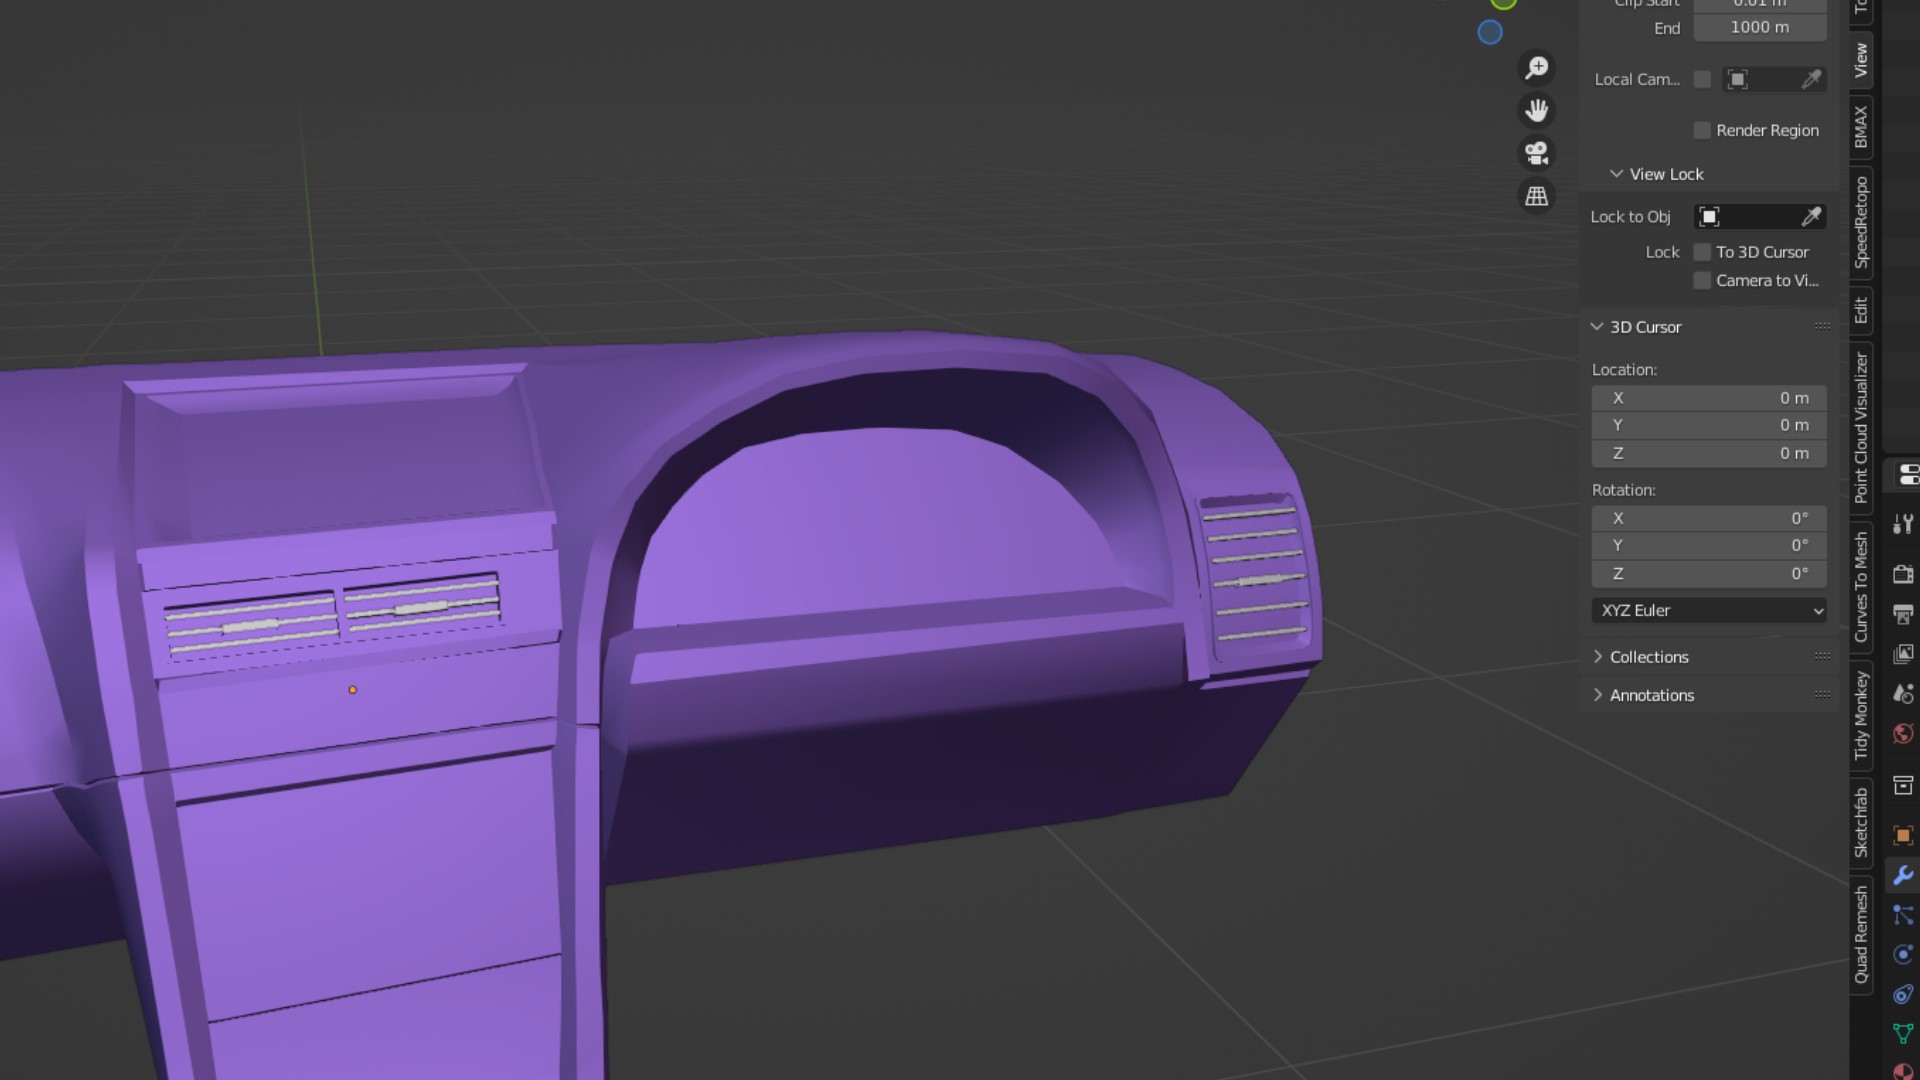Click the pan view hand icon

pos(1537,110)
